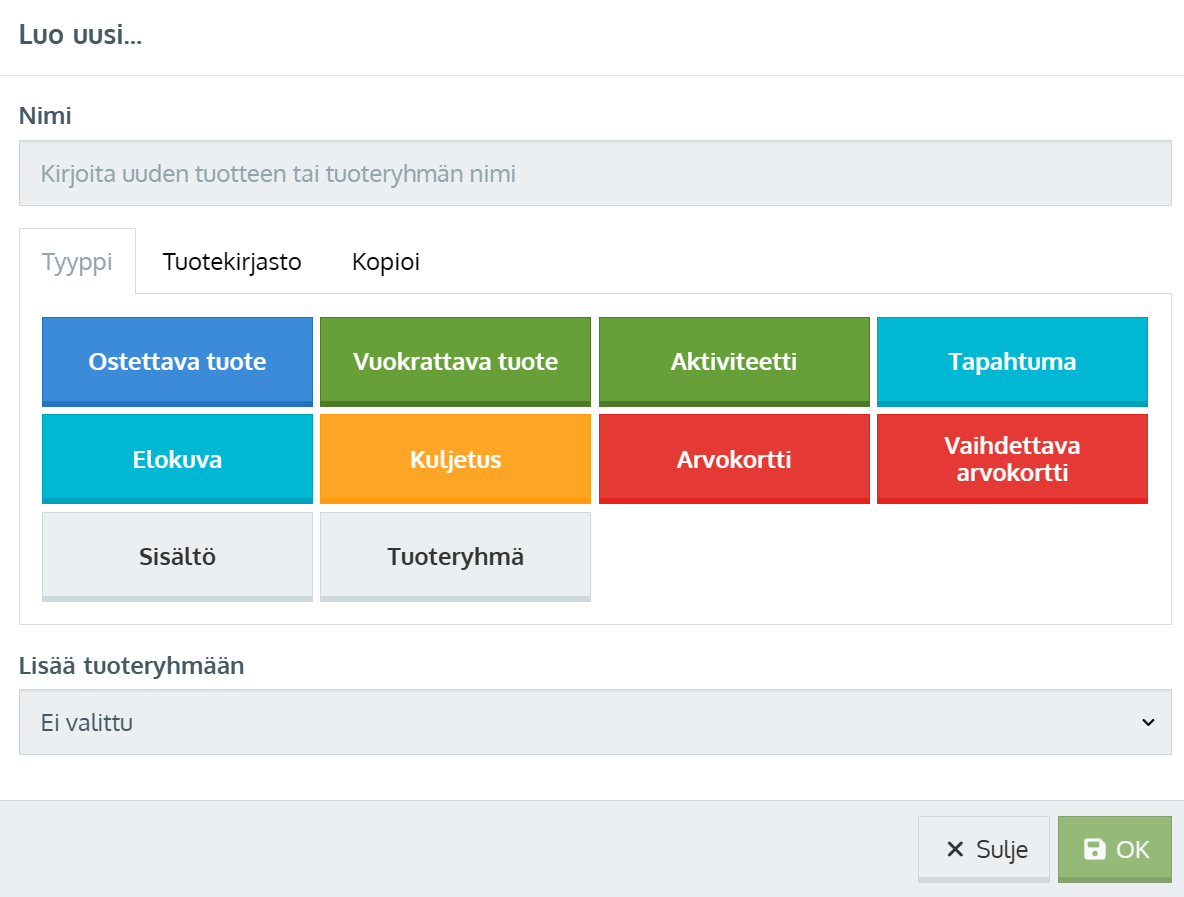Viewport: 1184px width, 897px height.
Task: Open the Lisää tuoteryhmään dropdown
Action: pos(595,722)
